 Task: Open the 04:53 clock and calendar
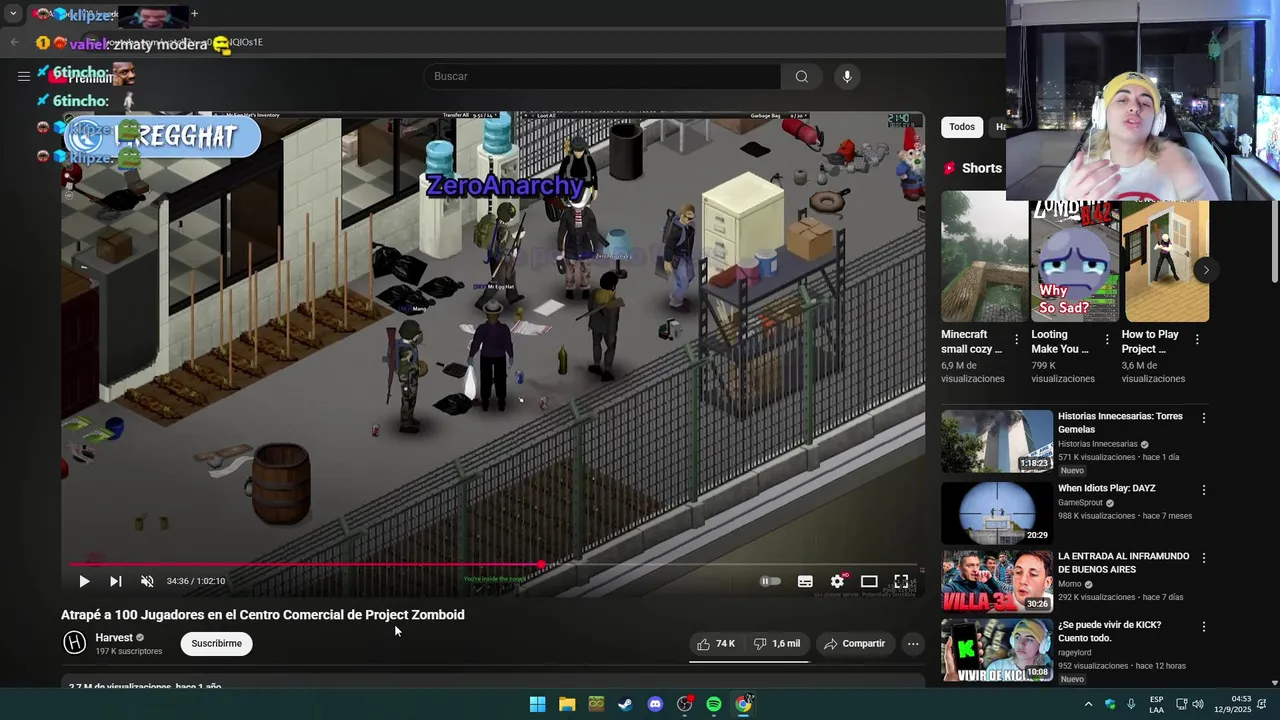tap(1233, 704)
